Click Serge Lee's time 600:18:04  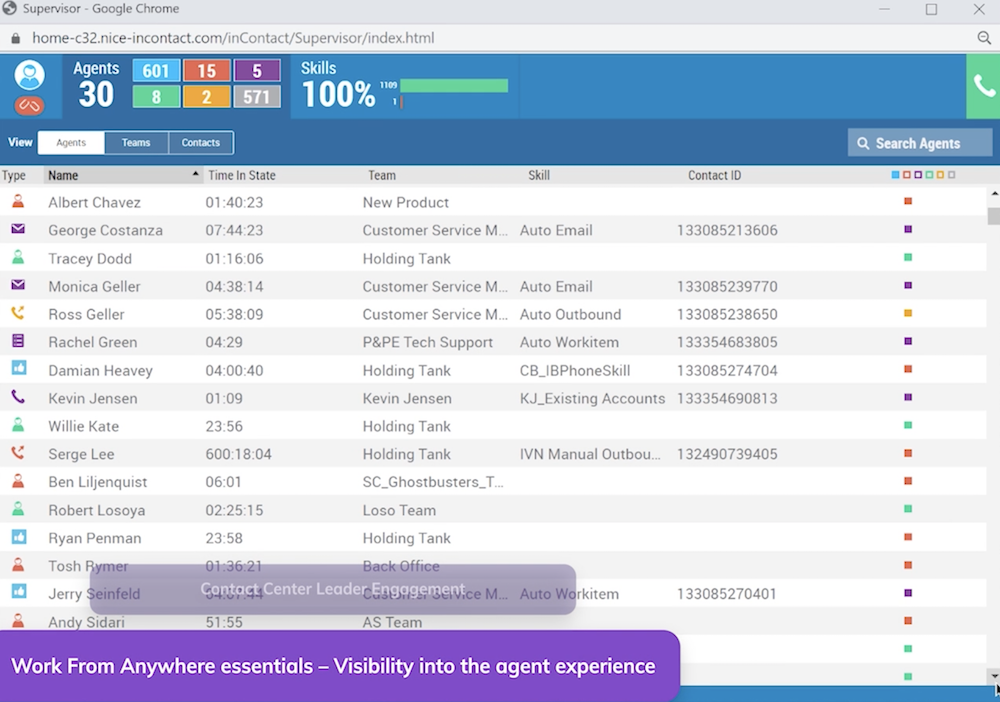coord(239,454)
